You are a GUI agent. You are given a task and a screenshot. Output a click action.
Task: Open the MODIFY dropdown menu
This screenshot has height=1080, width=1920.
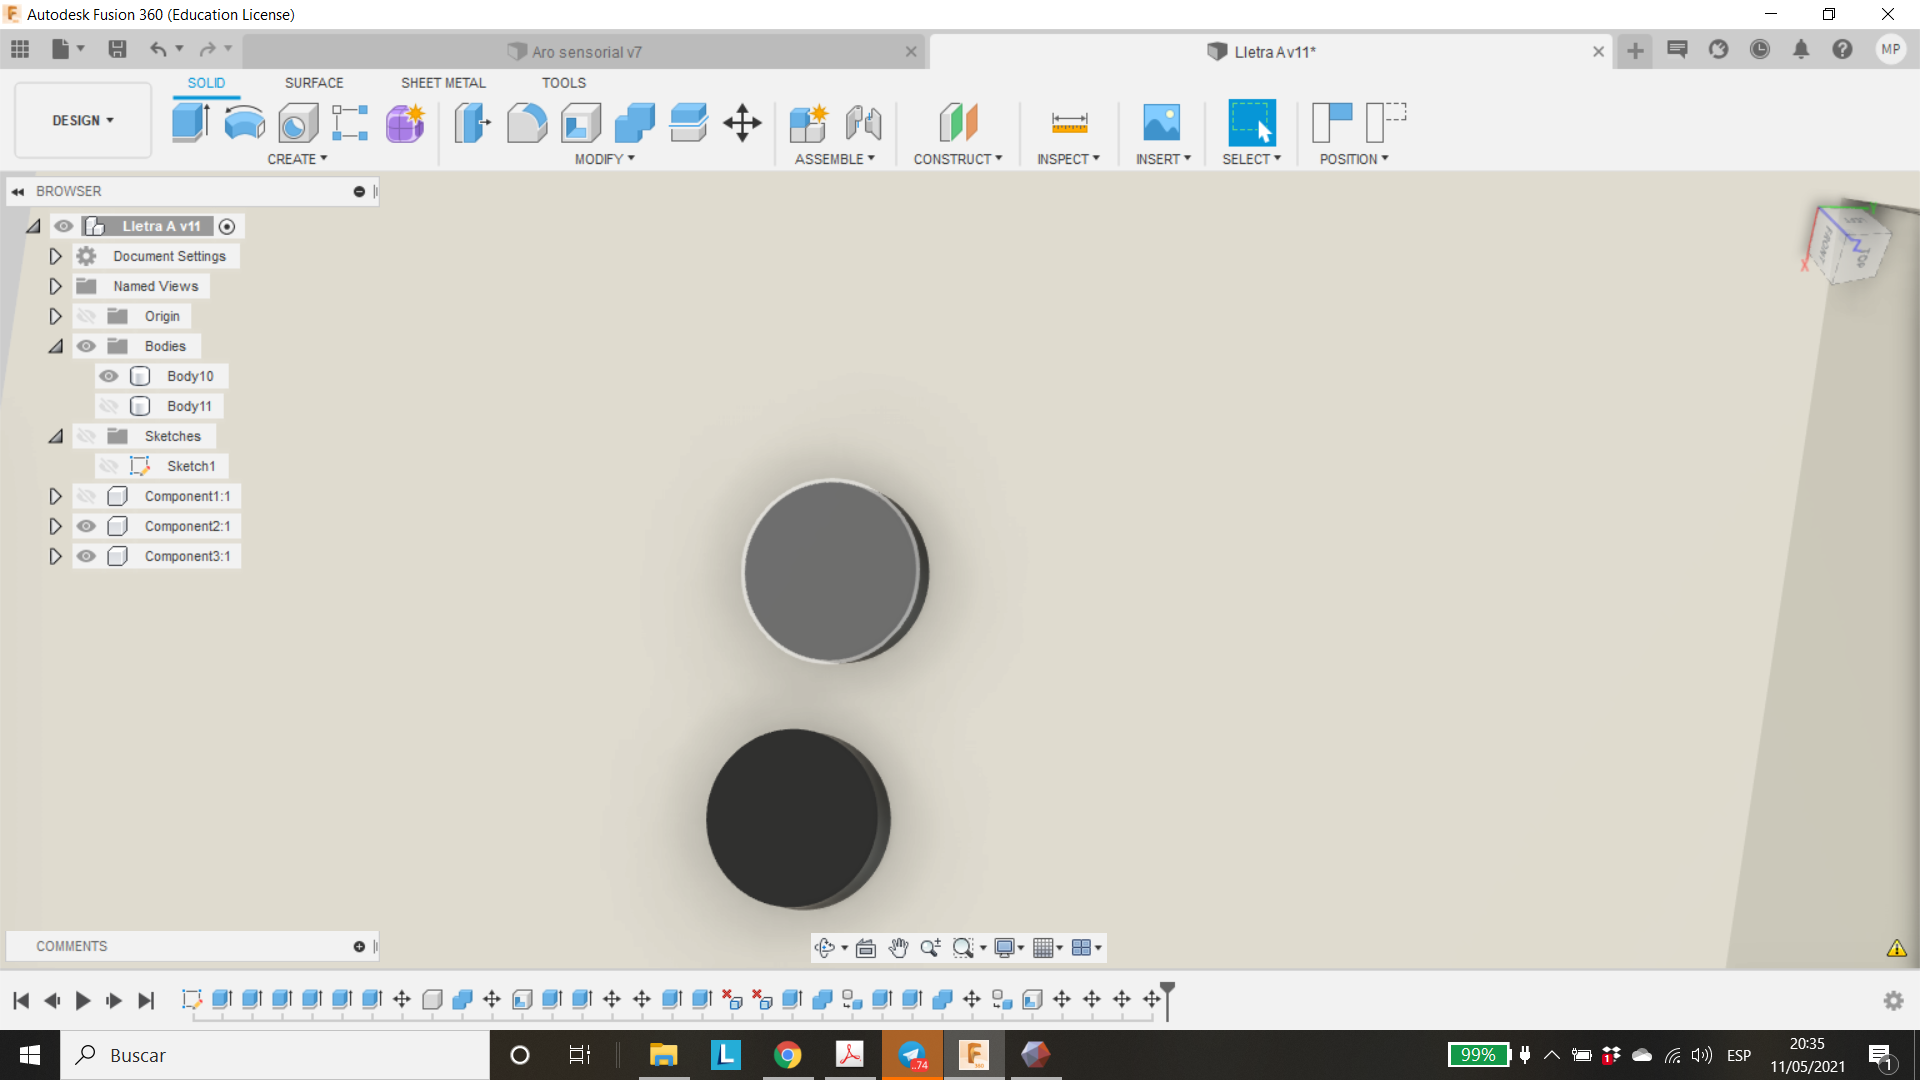pyautogui.click(x=604, y=159)
